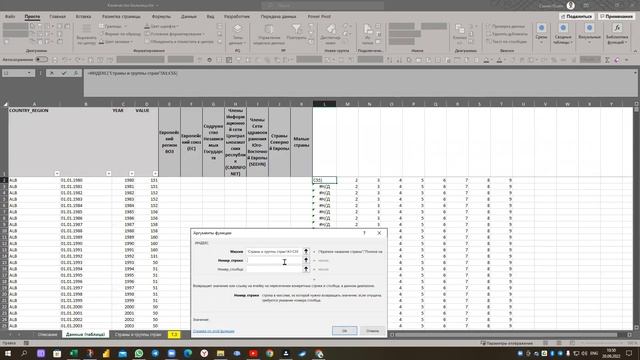
Task: Click the Типы данных icon
Action: point(238,28)
